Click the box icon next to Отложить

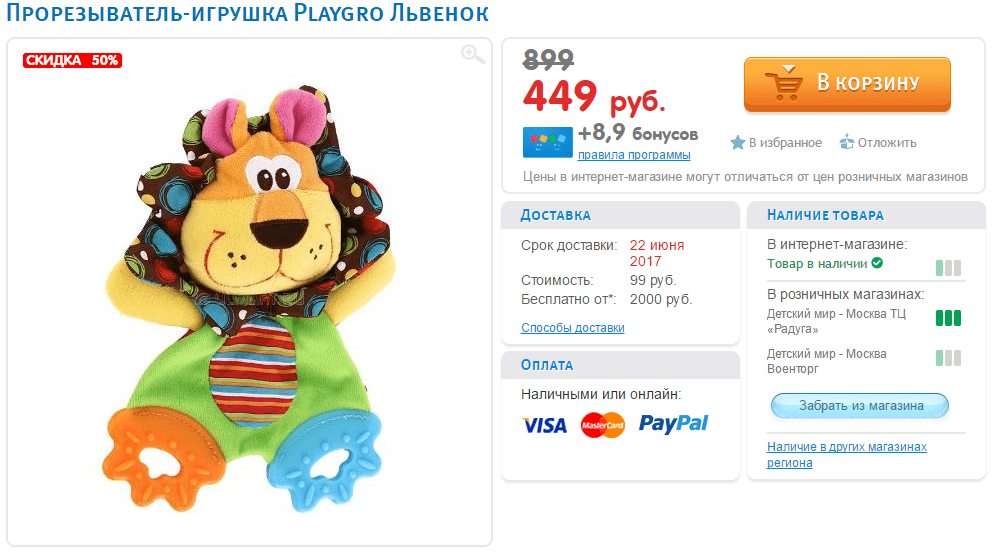pos(846,142)
